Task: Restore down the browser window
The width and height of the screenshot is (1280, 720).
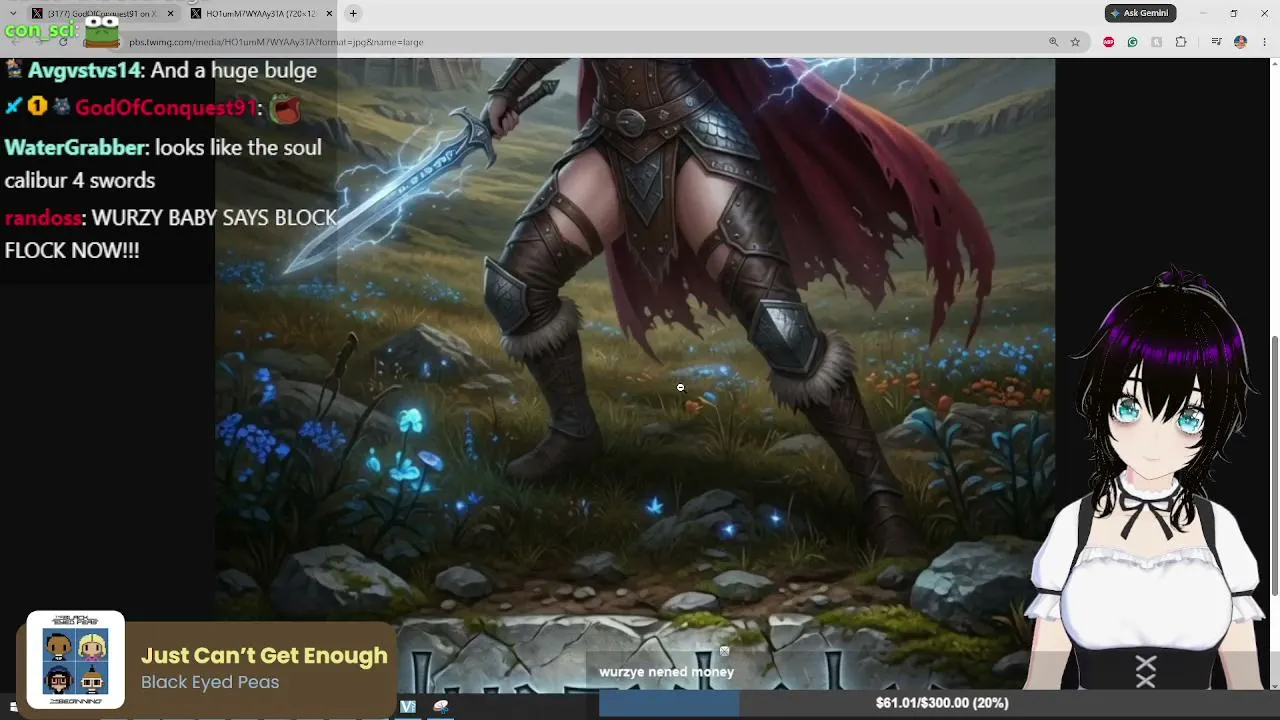Action: [x=1233, y=13]
